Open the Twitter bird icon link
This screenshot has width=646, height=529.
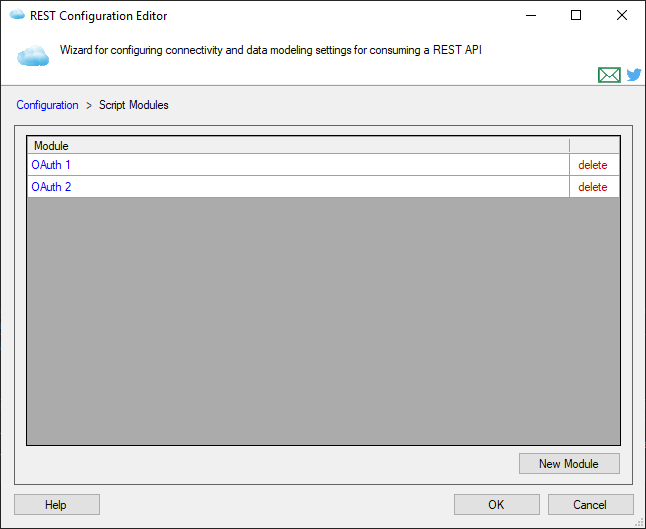634,75
